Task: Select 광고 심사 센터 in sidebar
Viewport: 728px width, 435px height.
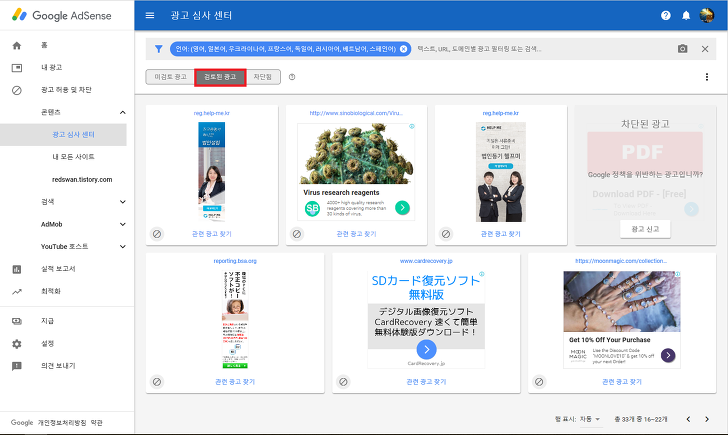Action: [73, 135]
